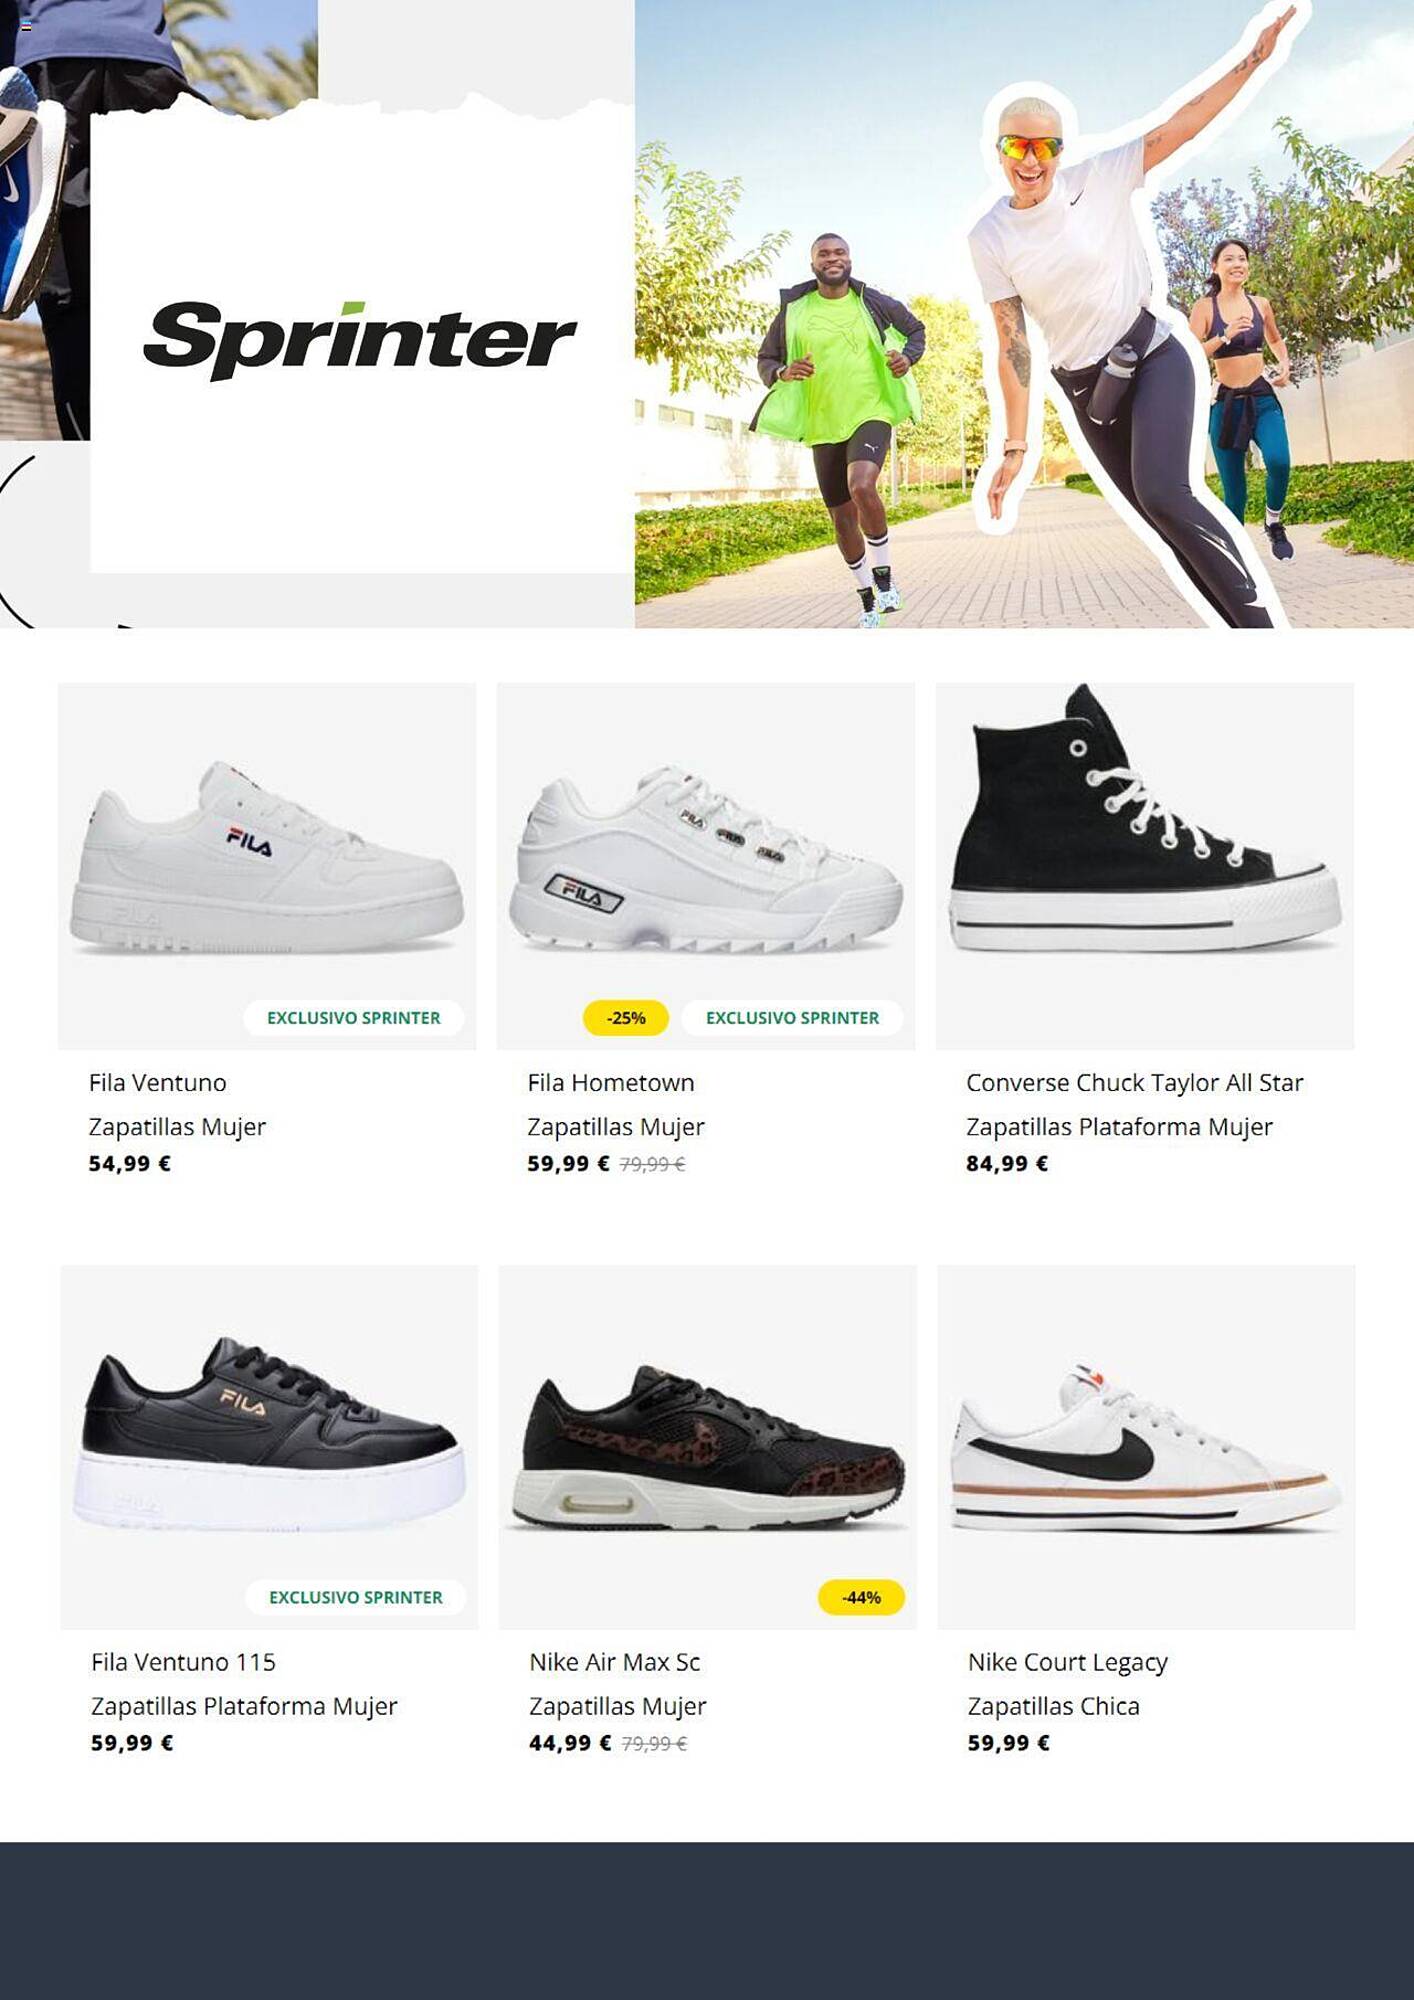1414x2000 pixels.
Task: Click the runners banner photo
Action: click(x=1024, y=314)
